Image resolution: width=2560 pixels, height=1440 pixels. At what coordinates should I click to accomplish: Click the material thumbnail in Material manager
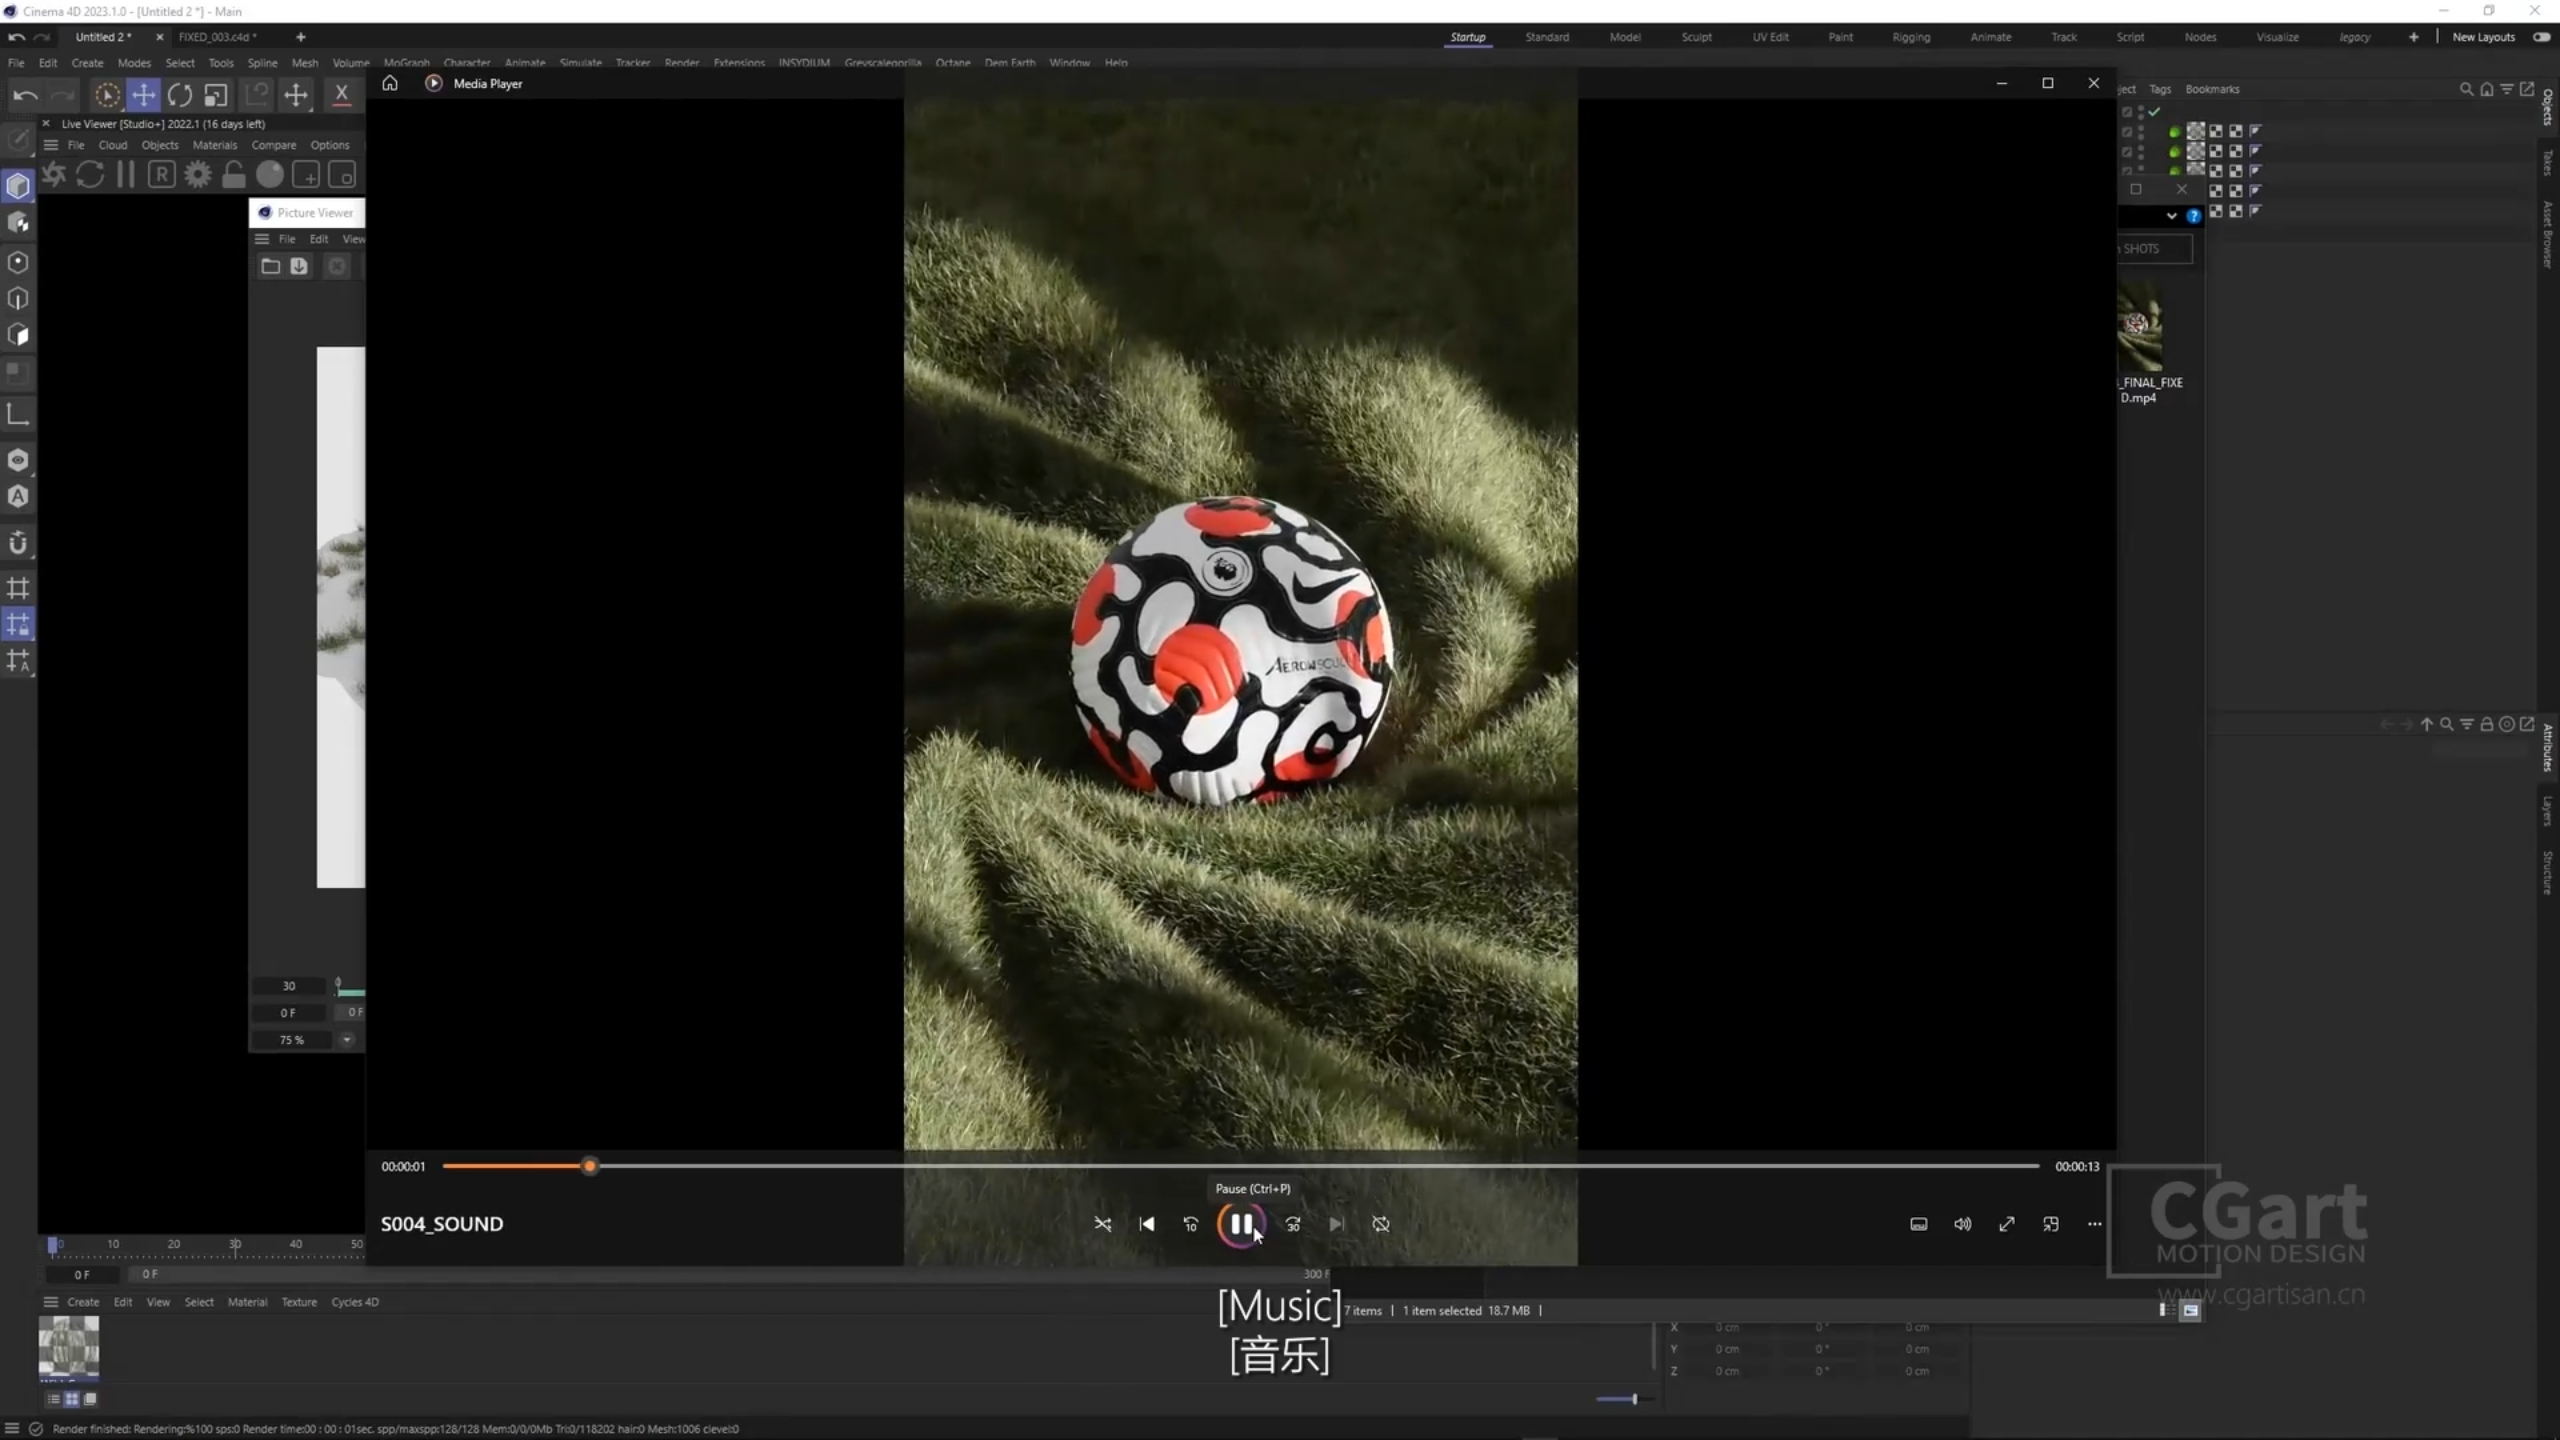(x=68, y=1346)
